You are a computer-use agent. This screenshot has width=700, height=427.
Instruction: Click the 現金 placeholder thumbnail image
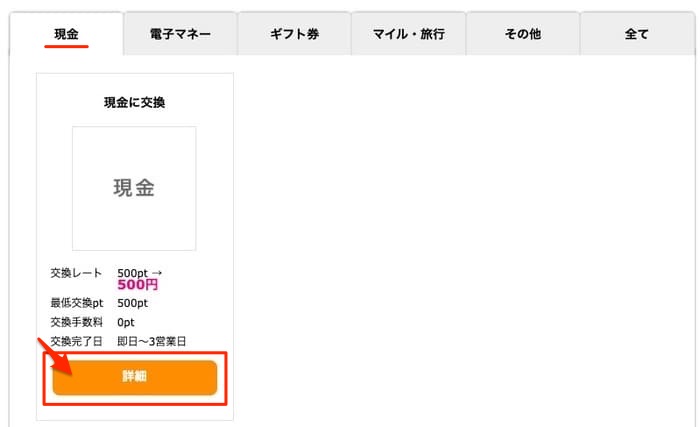tap(134, 188)
